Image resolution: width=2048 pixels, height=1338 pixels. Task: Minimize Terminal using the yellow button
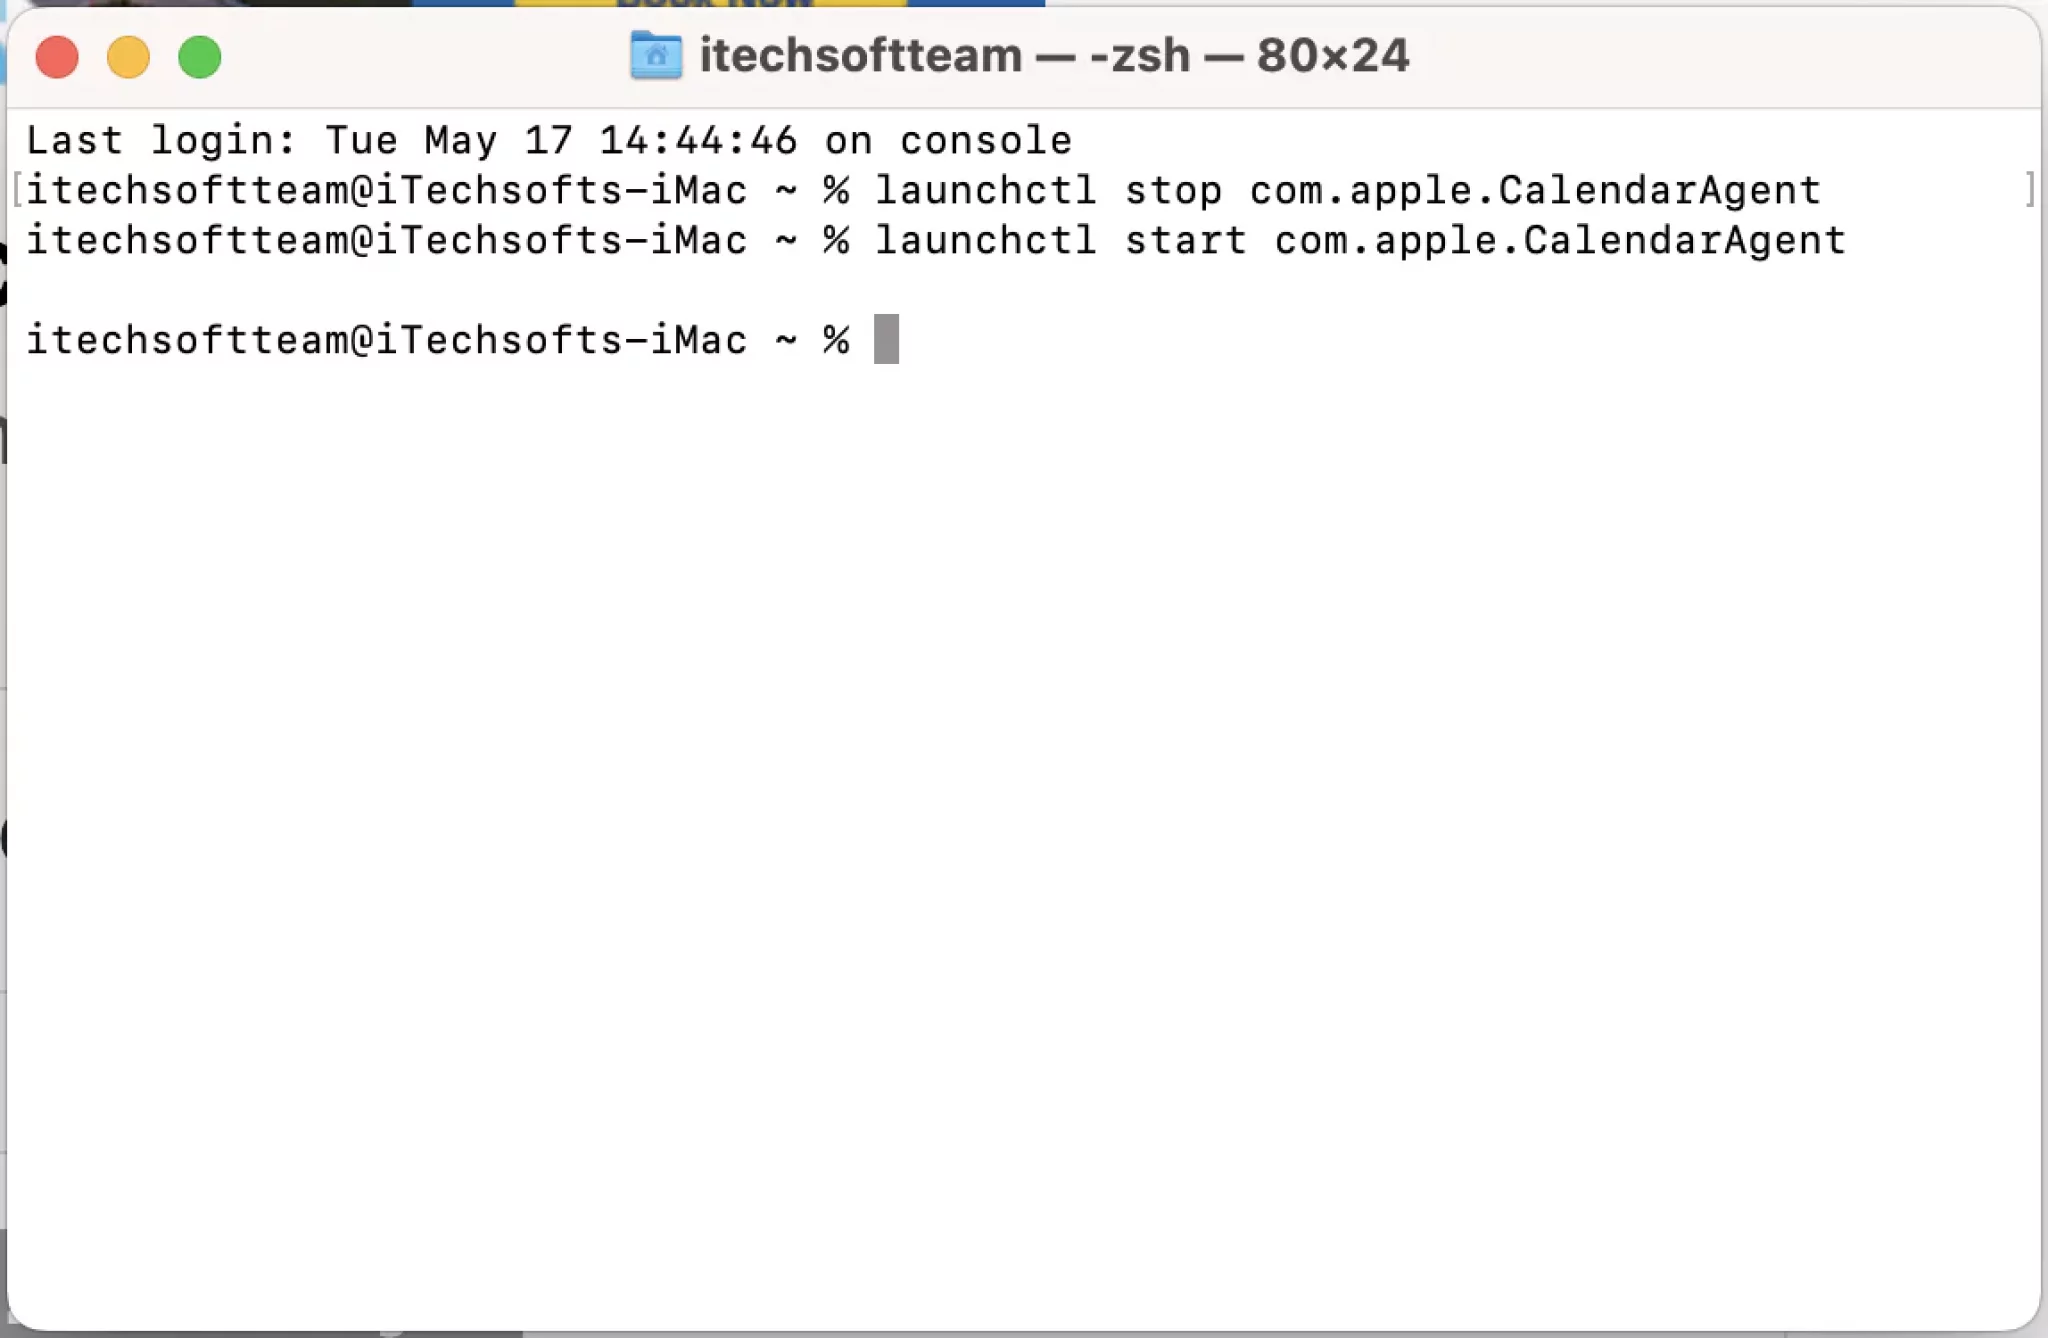[128, 57]
